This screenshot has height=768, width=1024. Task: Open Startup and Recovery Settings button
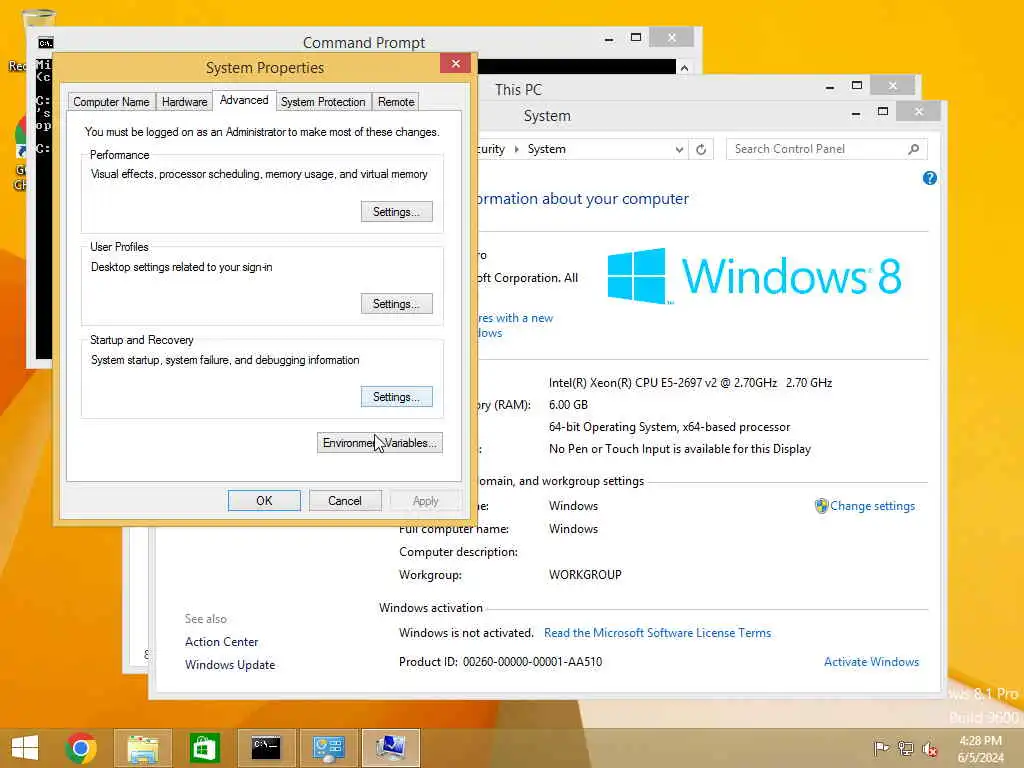point(396,397)
